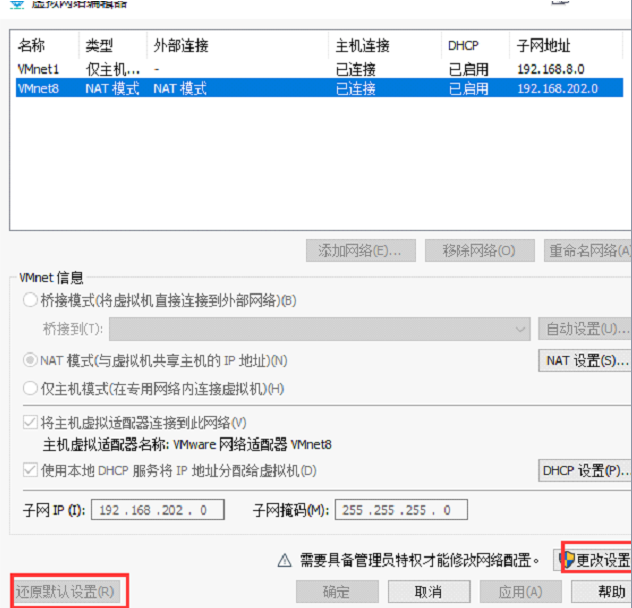Screen dimensions: 632x608
Task: Click subnet address 192.168.202.0 cell
Action: pyautogui.click(x=557, y=88)
